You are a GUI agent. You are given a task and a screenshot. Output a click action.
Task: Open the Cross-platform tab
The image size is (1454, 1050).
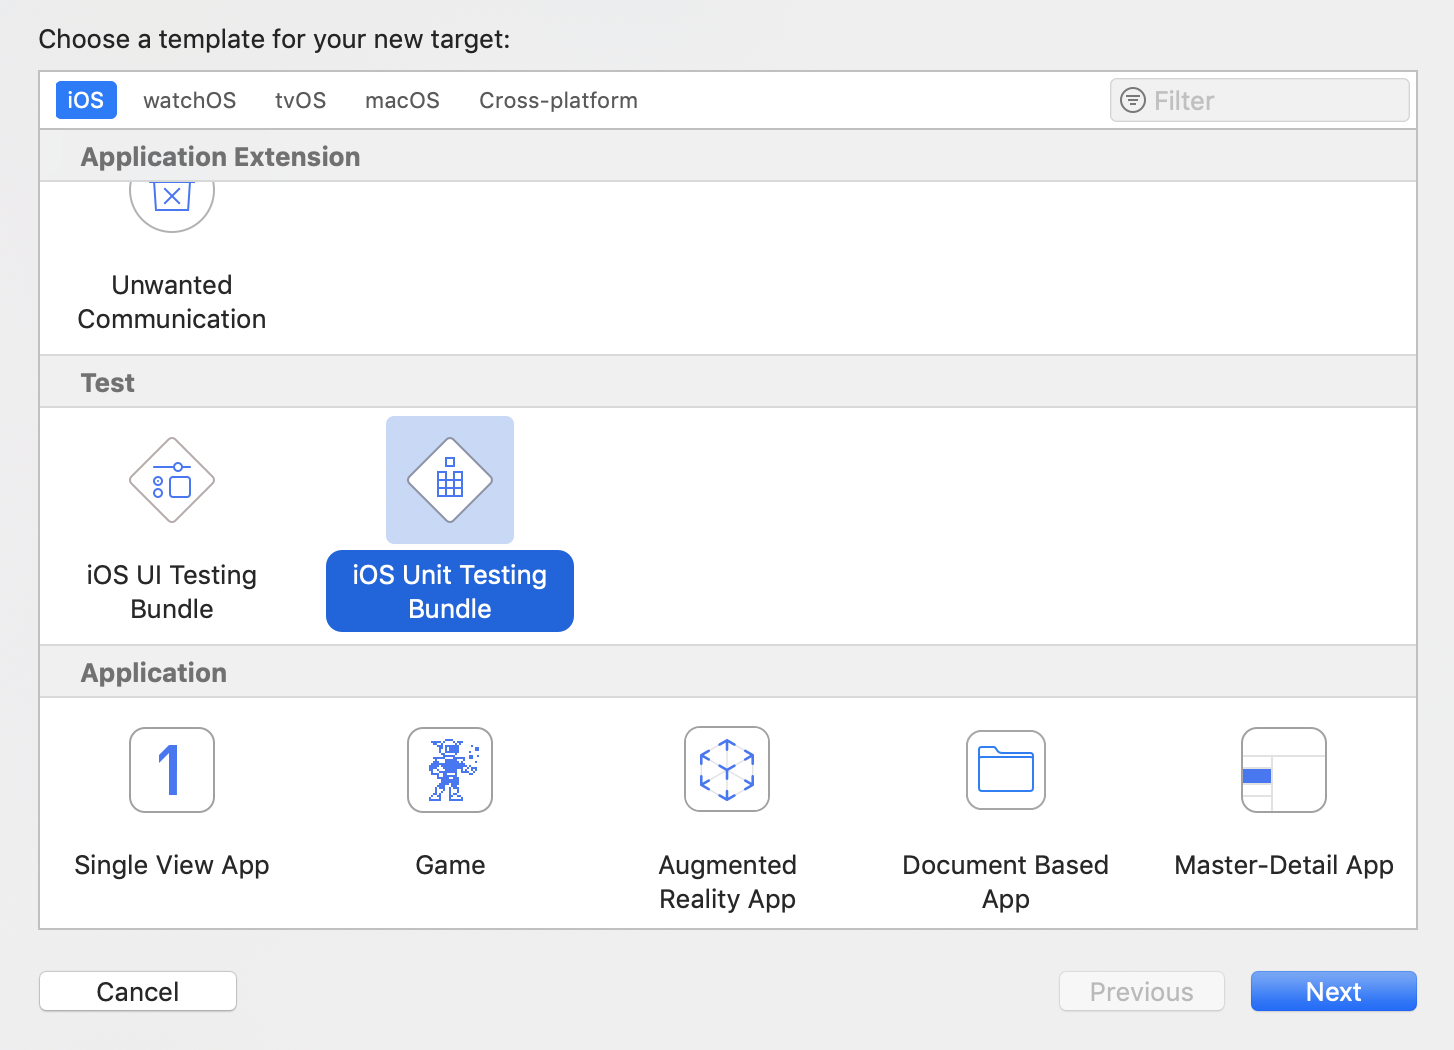[558, 100]
